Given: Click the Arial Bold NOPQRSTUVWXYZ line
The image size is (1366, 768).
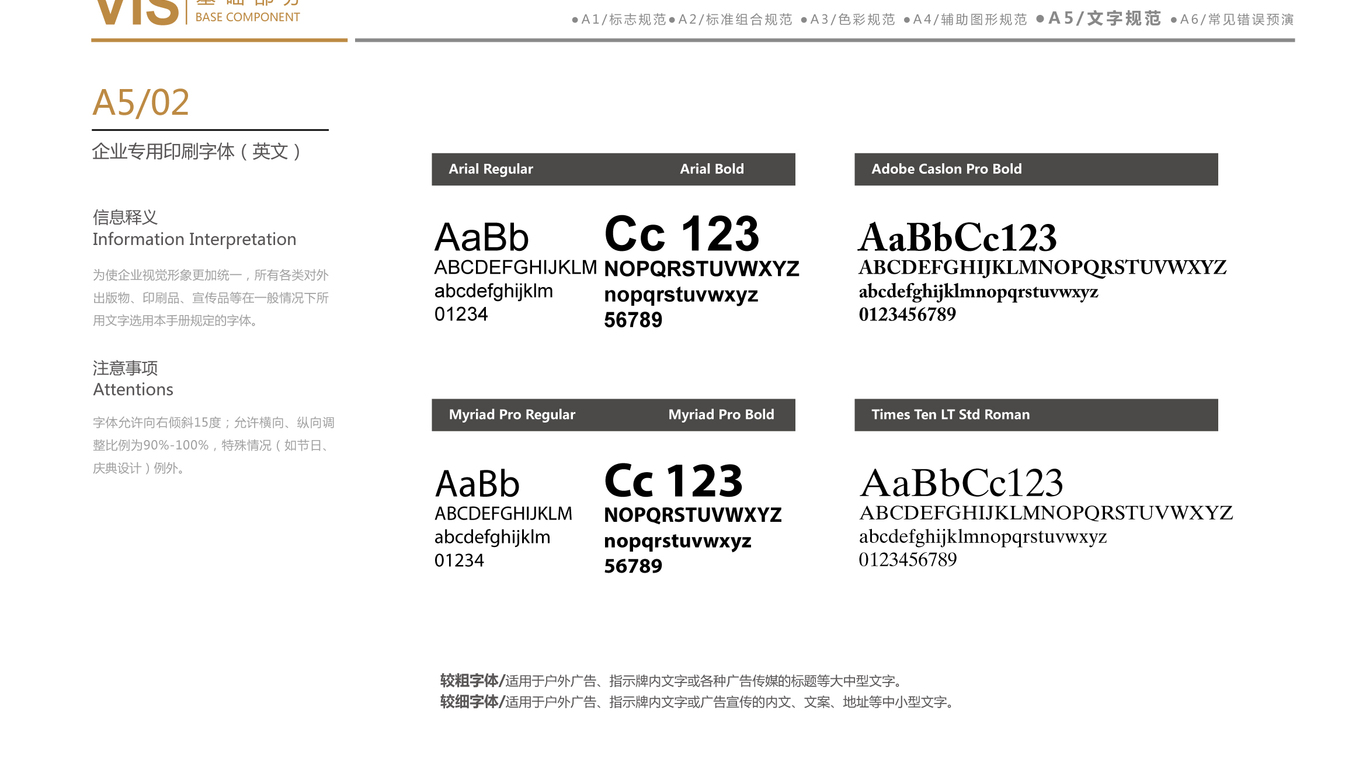Looking at the screenshot, I should pos(702,269).
